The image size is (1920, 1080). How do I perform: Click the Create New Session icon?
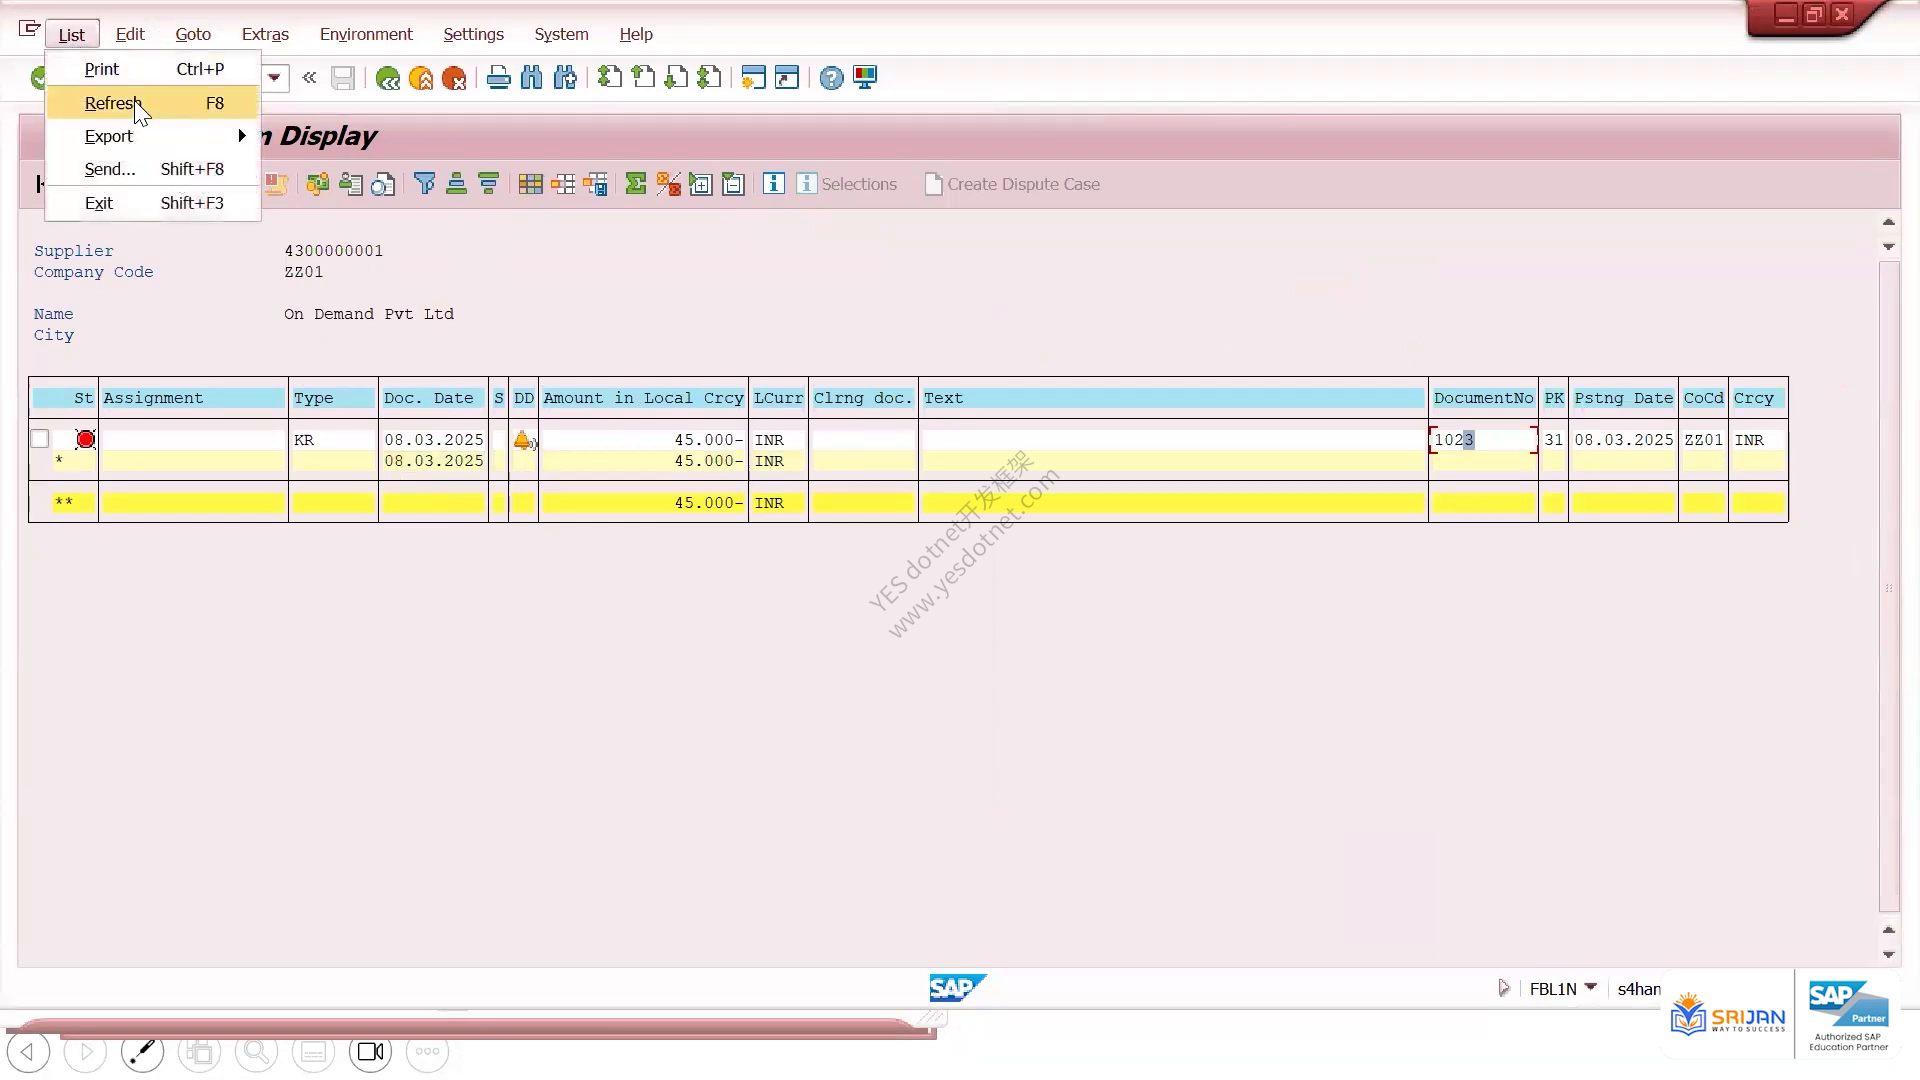753,78
